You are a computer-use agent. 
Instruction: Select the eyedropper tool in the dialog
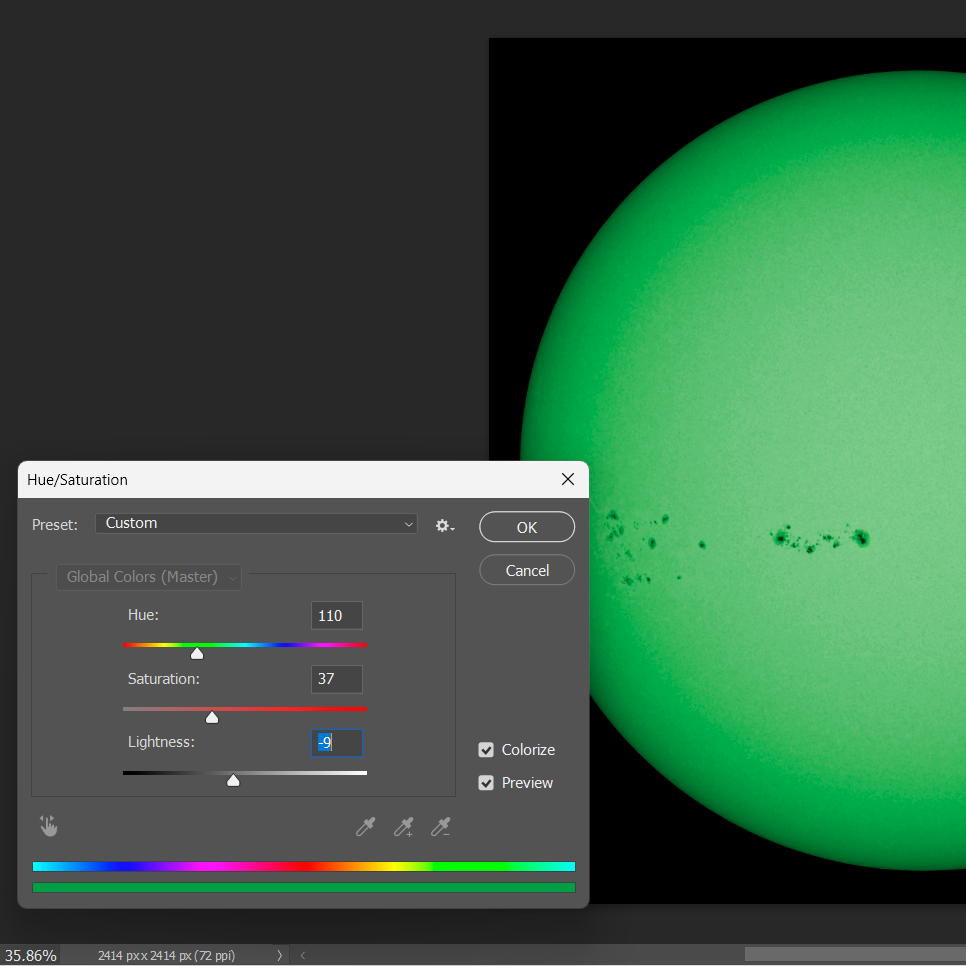coord(366,827)
